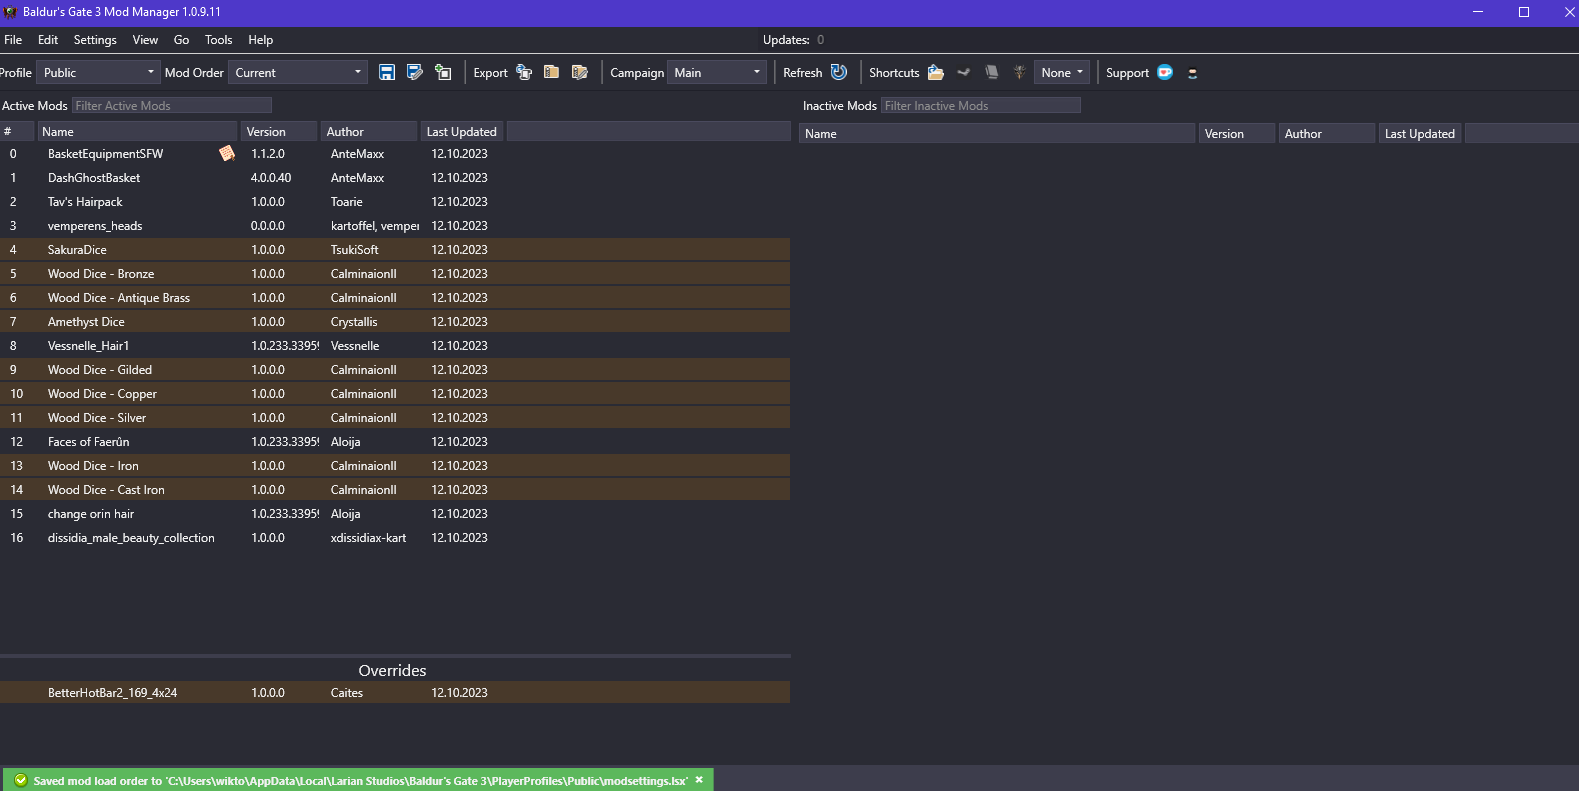The image size is (1579, 791).
Task: Sort inactive mods by Author column
Action: [x=1327, y=133]
